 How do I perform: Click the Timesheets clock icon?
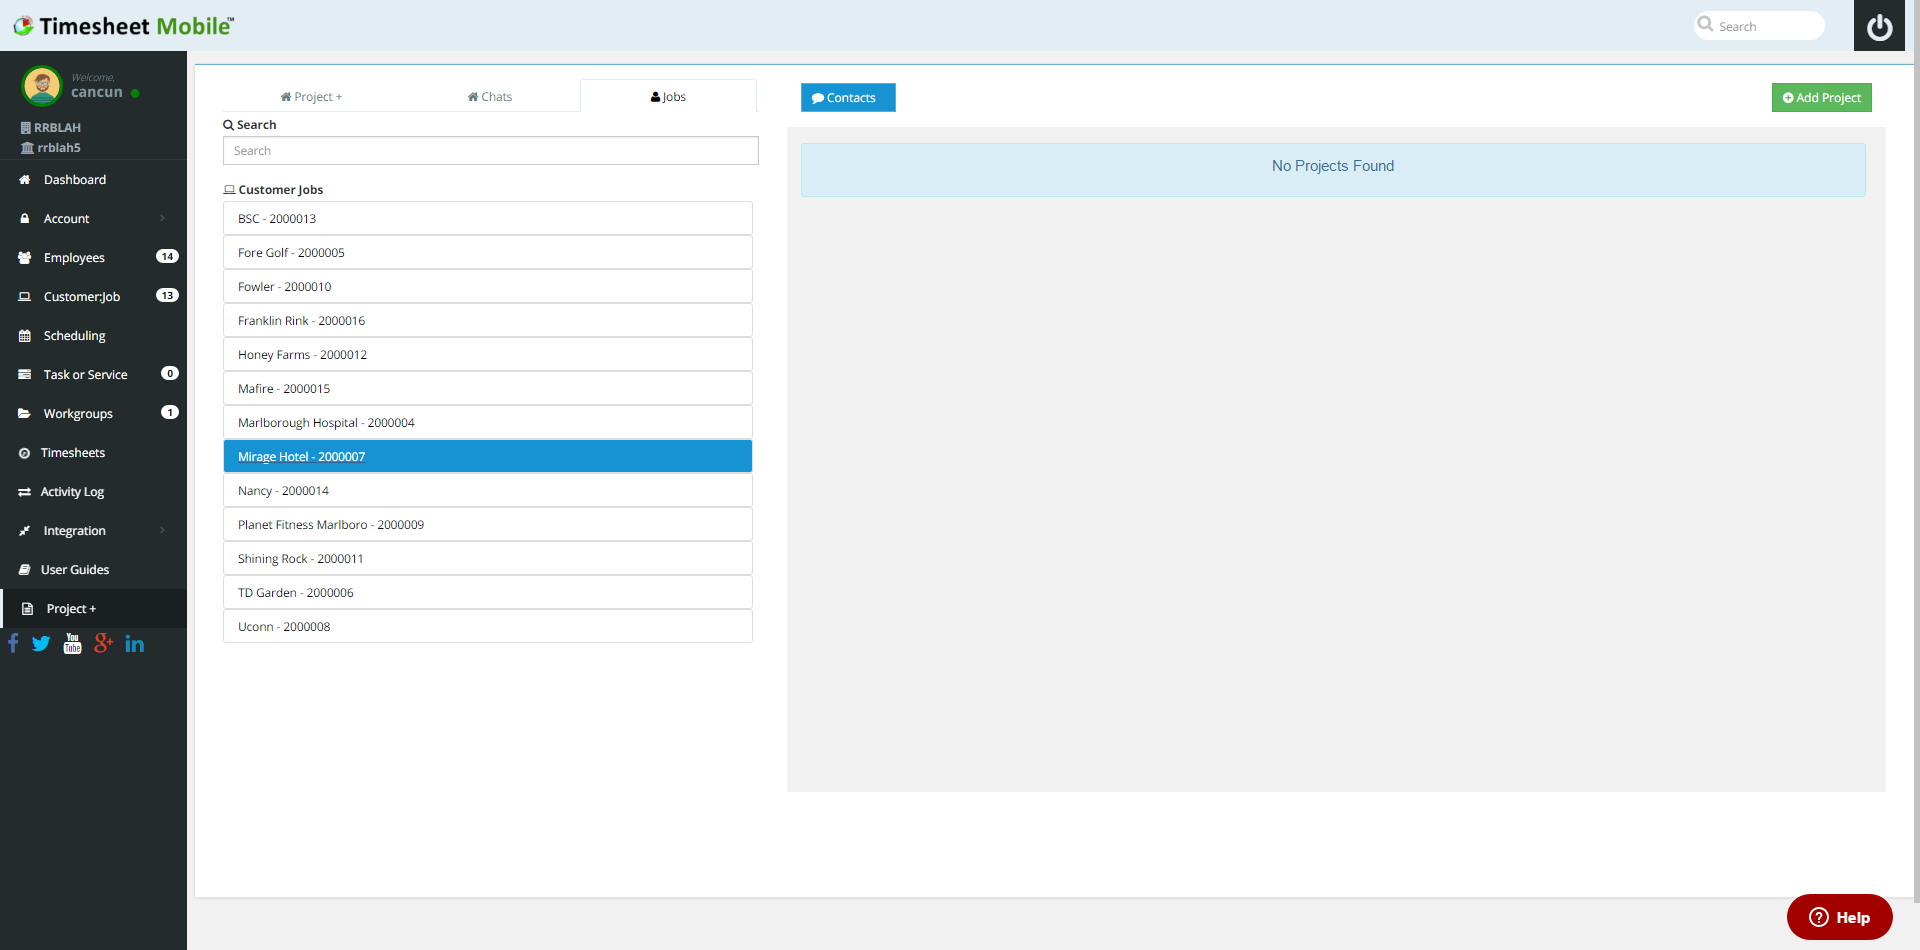tap(24, 453)
